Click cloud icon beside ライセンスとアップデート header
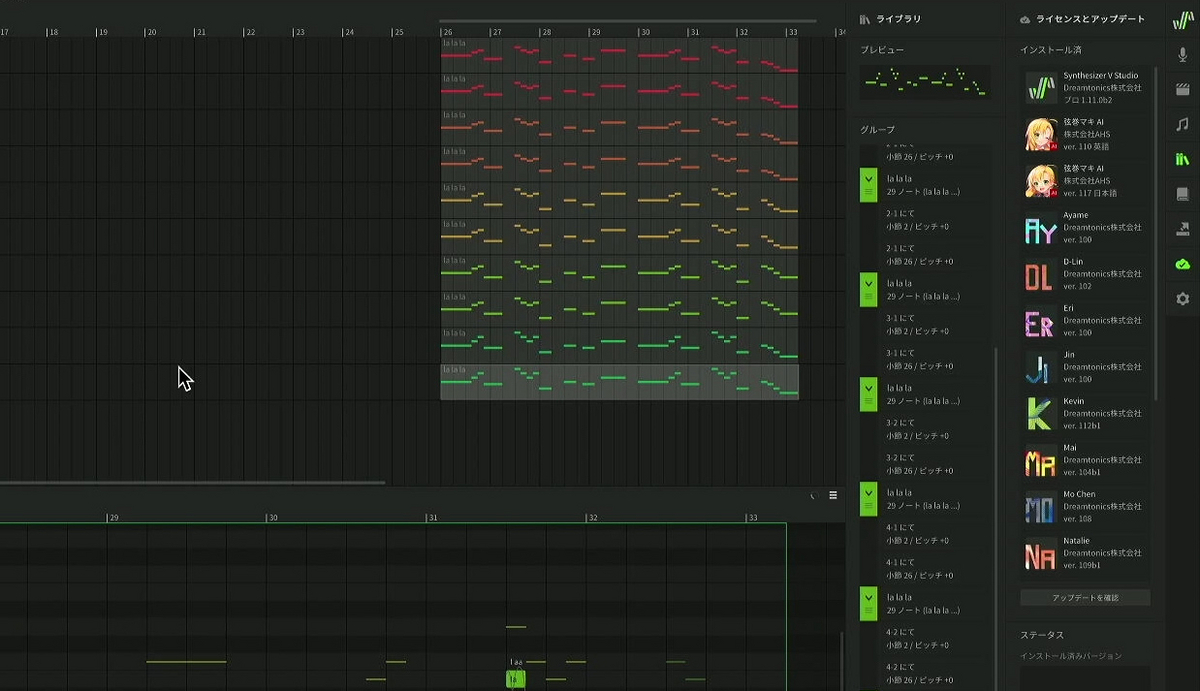The image size is (1200, 691). tap(1025, 19)
